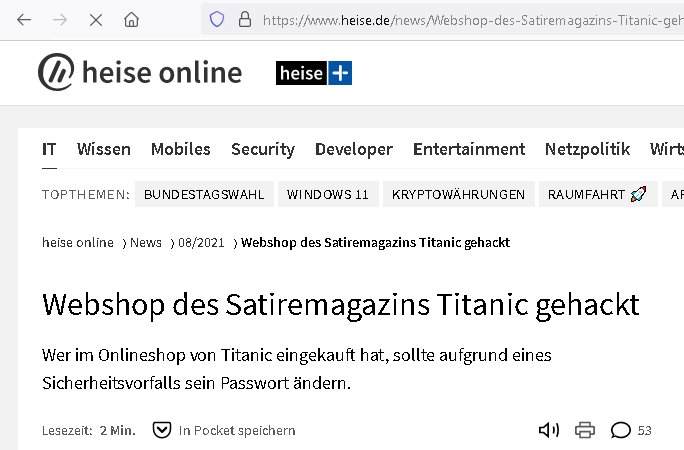Open the BUNDESTAGSWAHL top topic

click(204, 194)
